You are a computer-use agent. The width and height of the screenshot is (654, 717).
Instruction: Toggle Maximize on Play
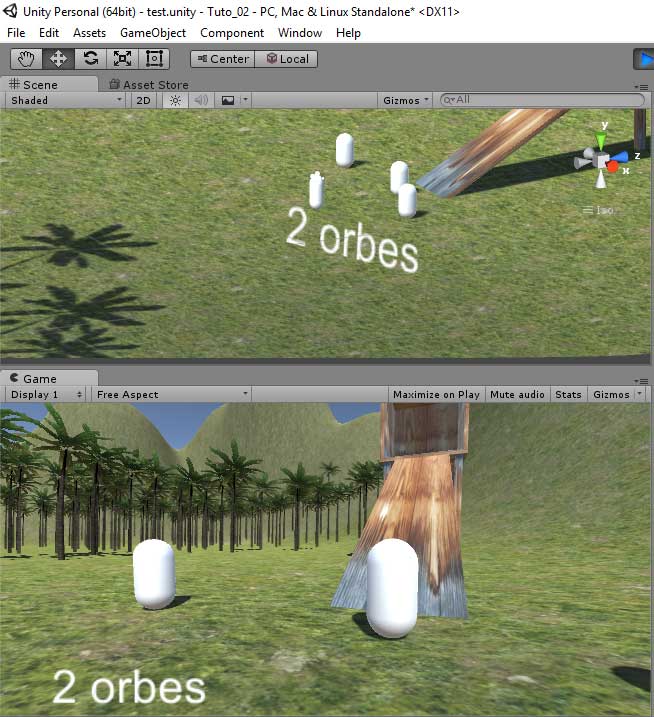pyautogui.click(x=436, y=394)
